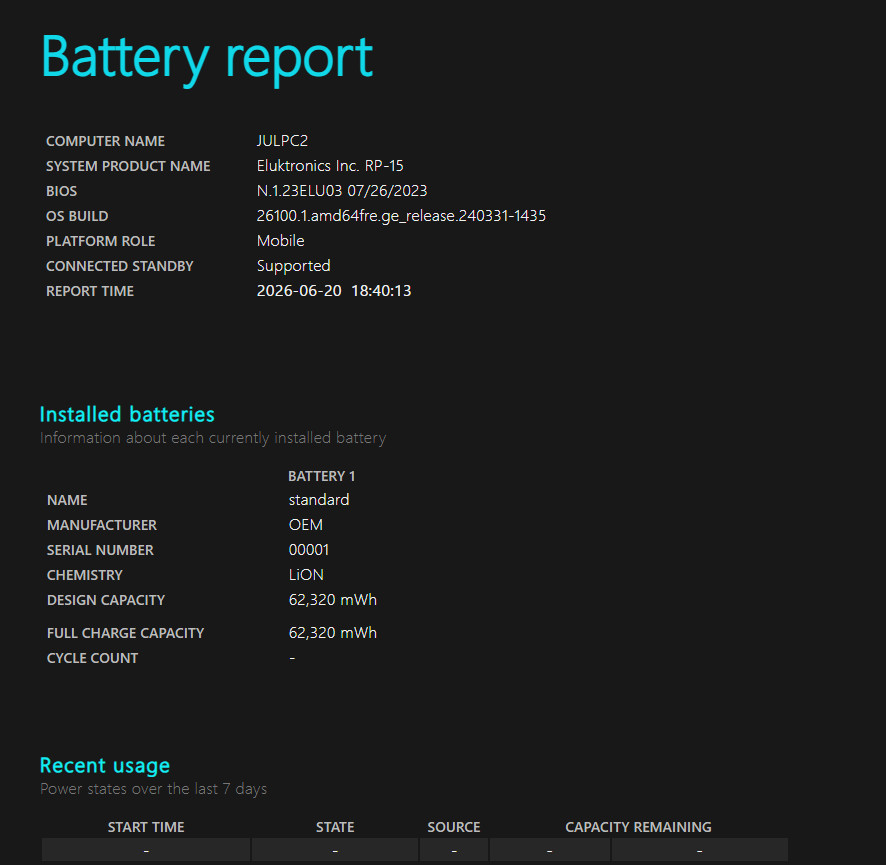Select manufacturer value 'OEM'
This screenshot has height=865, width=886.
click(306, 525)
